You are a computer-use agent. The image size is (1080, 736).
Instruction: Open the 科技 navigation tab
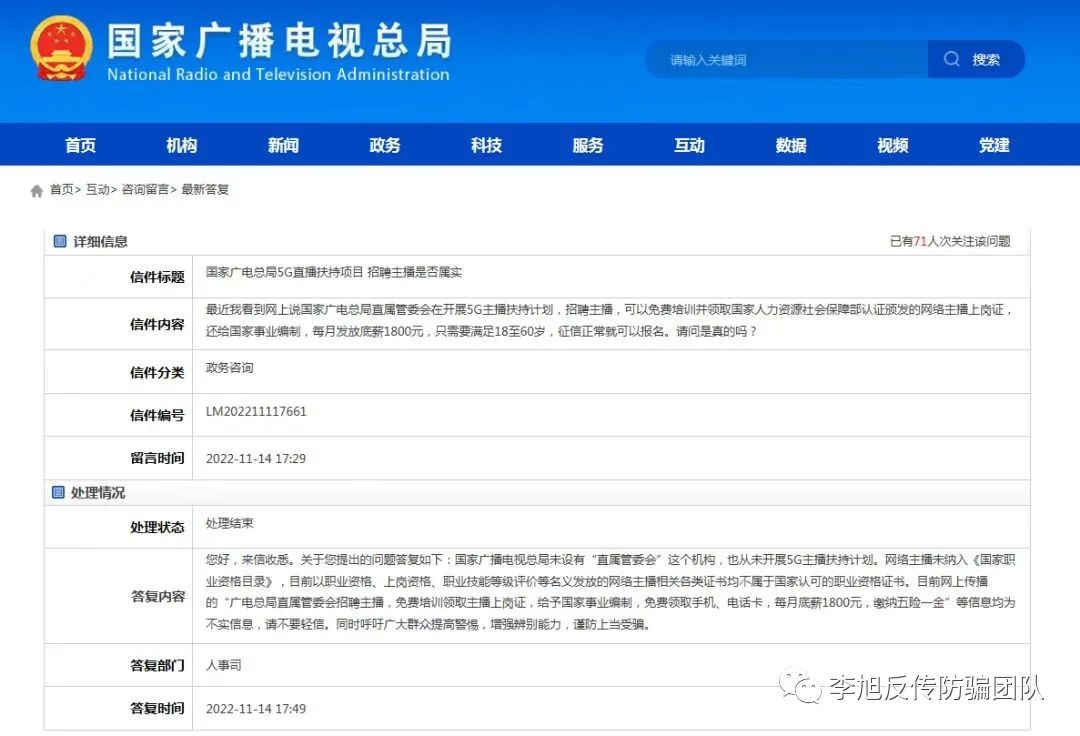486,145
